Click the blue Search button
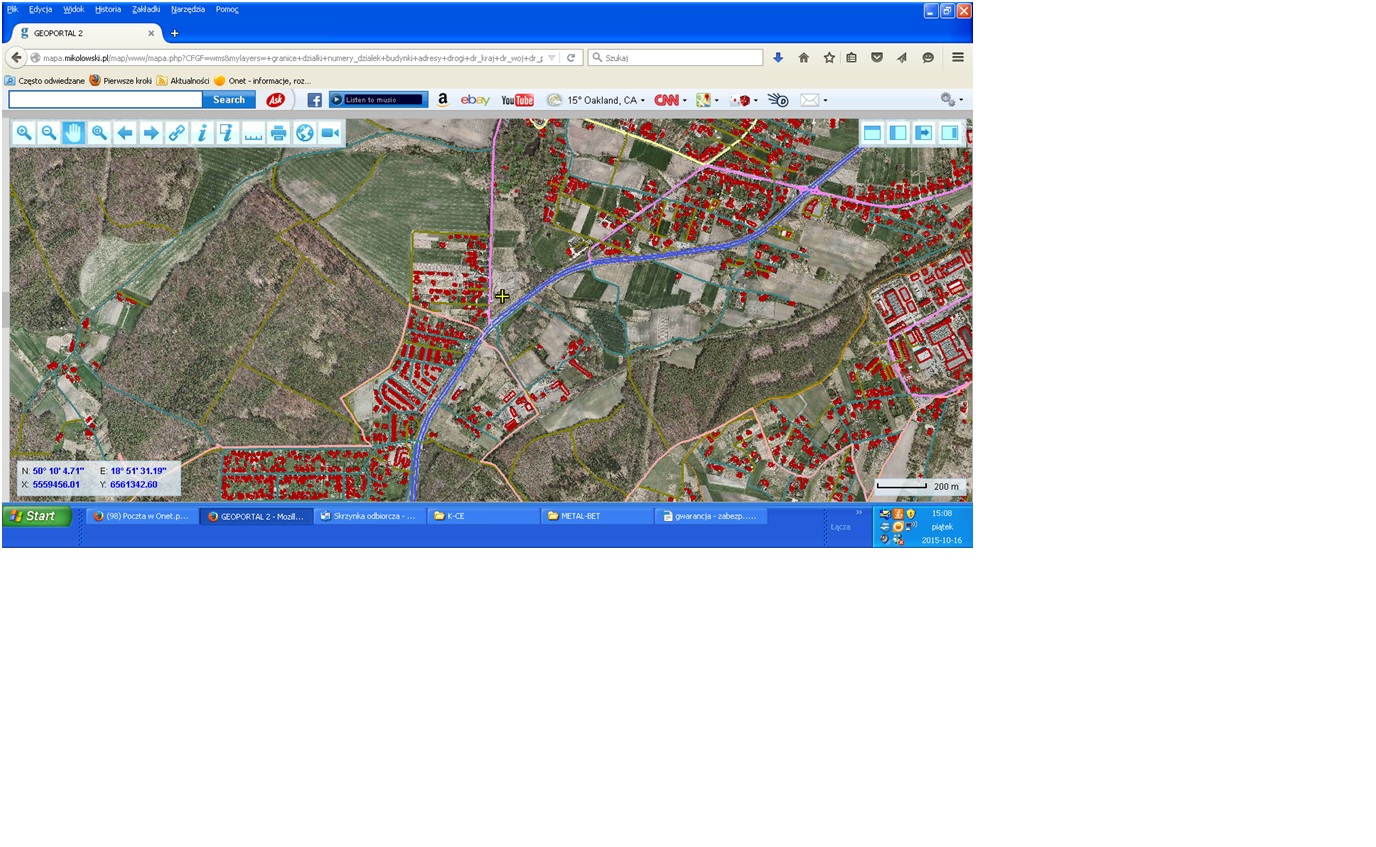This screenshot has height=847, width=1376. tap(229, 100)
